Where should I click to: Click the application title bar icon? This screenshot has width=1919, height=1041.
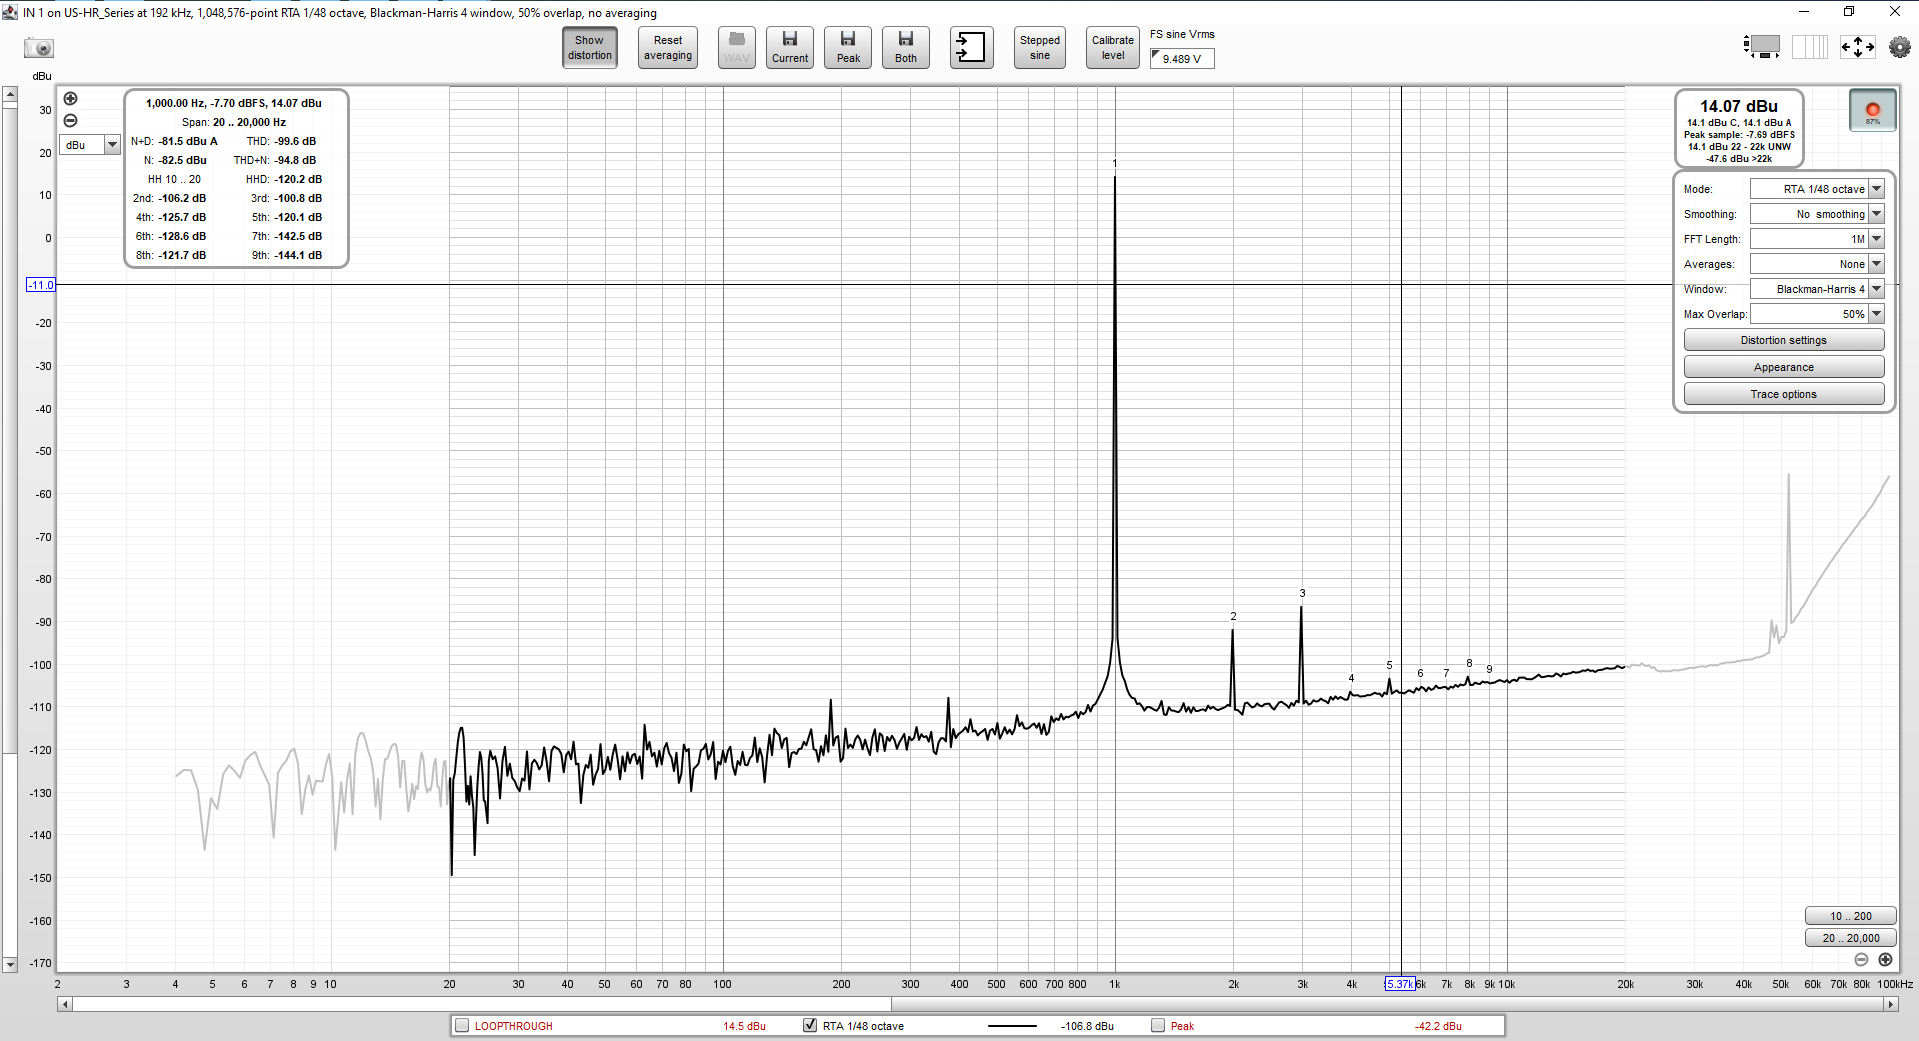click(x=10, y=12)
